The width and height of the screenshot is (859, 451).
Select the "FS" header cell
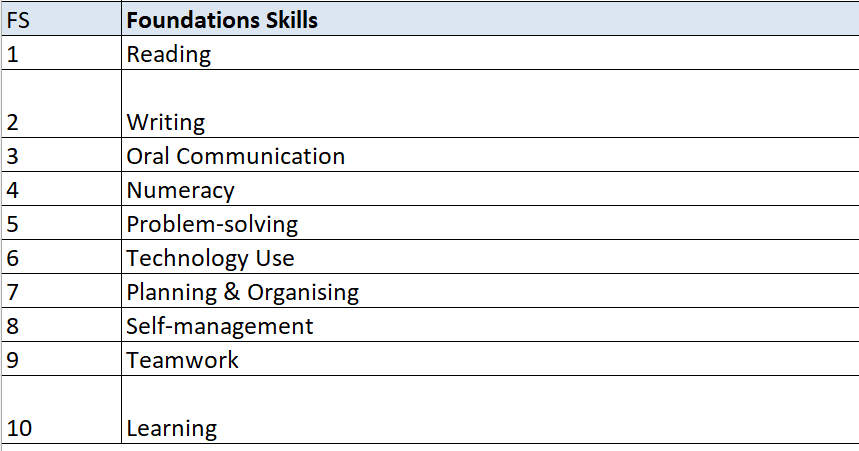pos(60,20)
